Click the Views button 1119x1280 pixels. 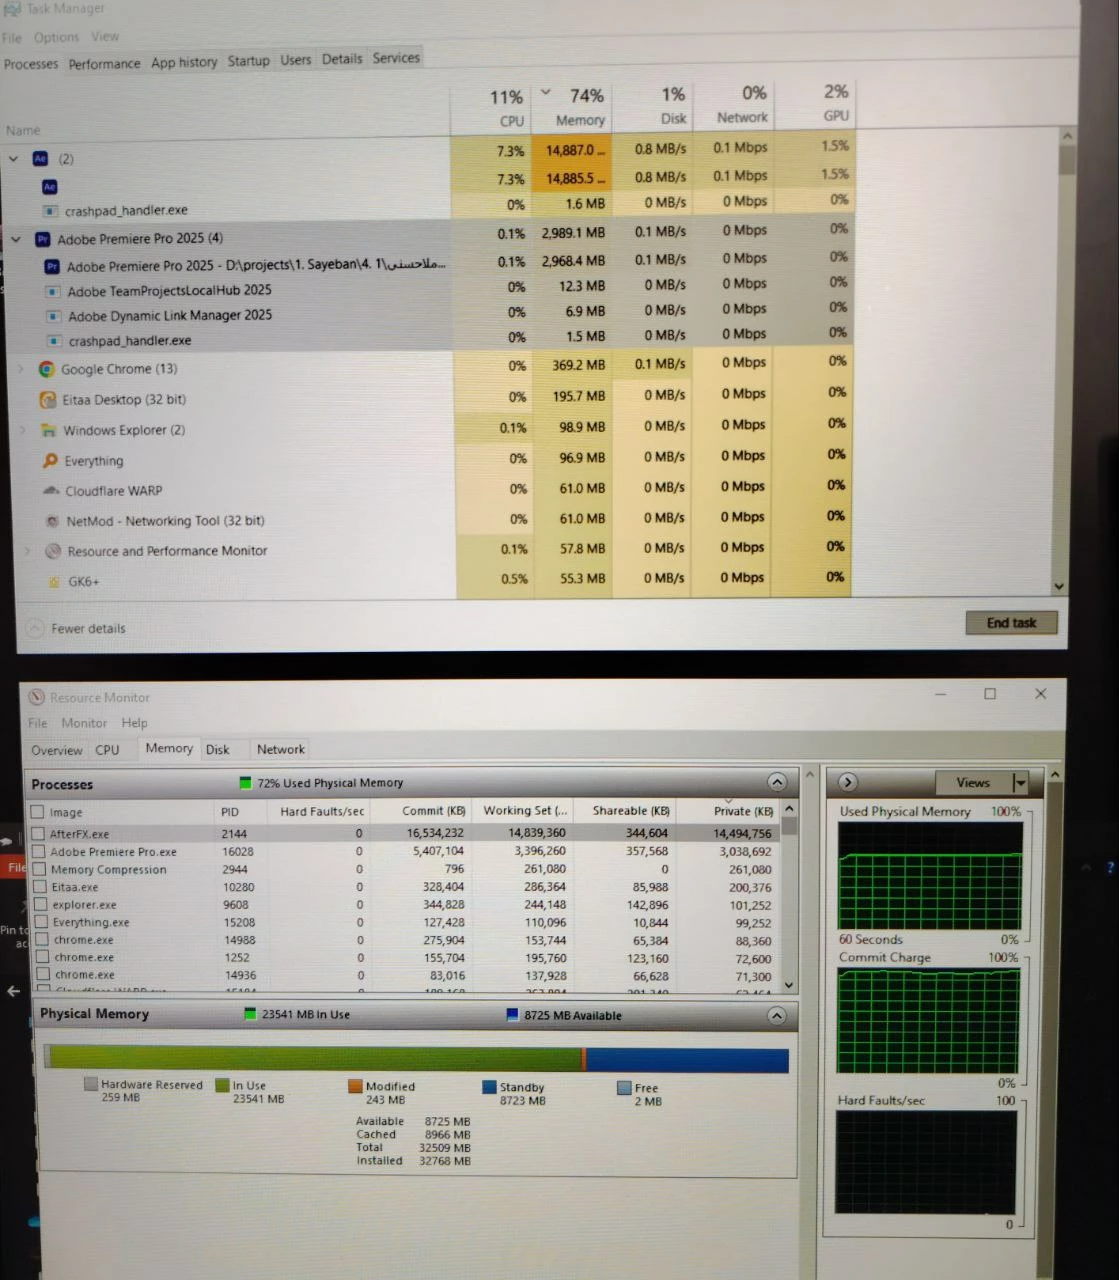point(973,783)
